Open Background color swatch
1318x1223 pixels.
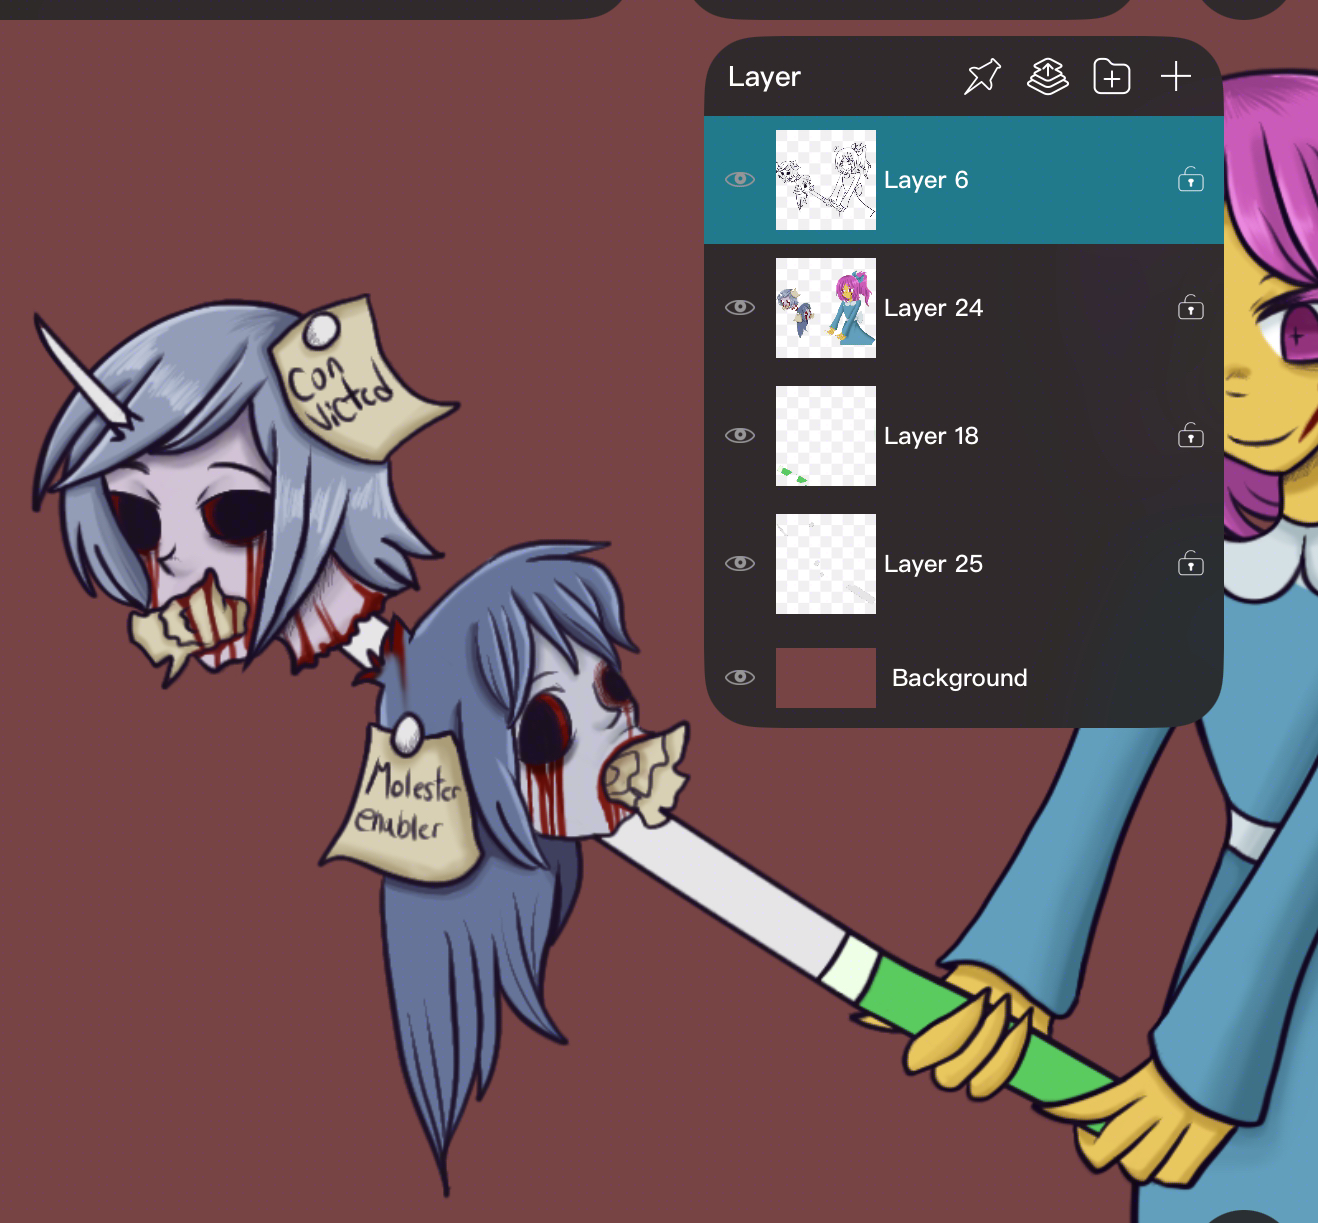click(825, 678)
